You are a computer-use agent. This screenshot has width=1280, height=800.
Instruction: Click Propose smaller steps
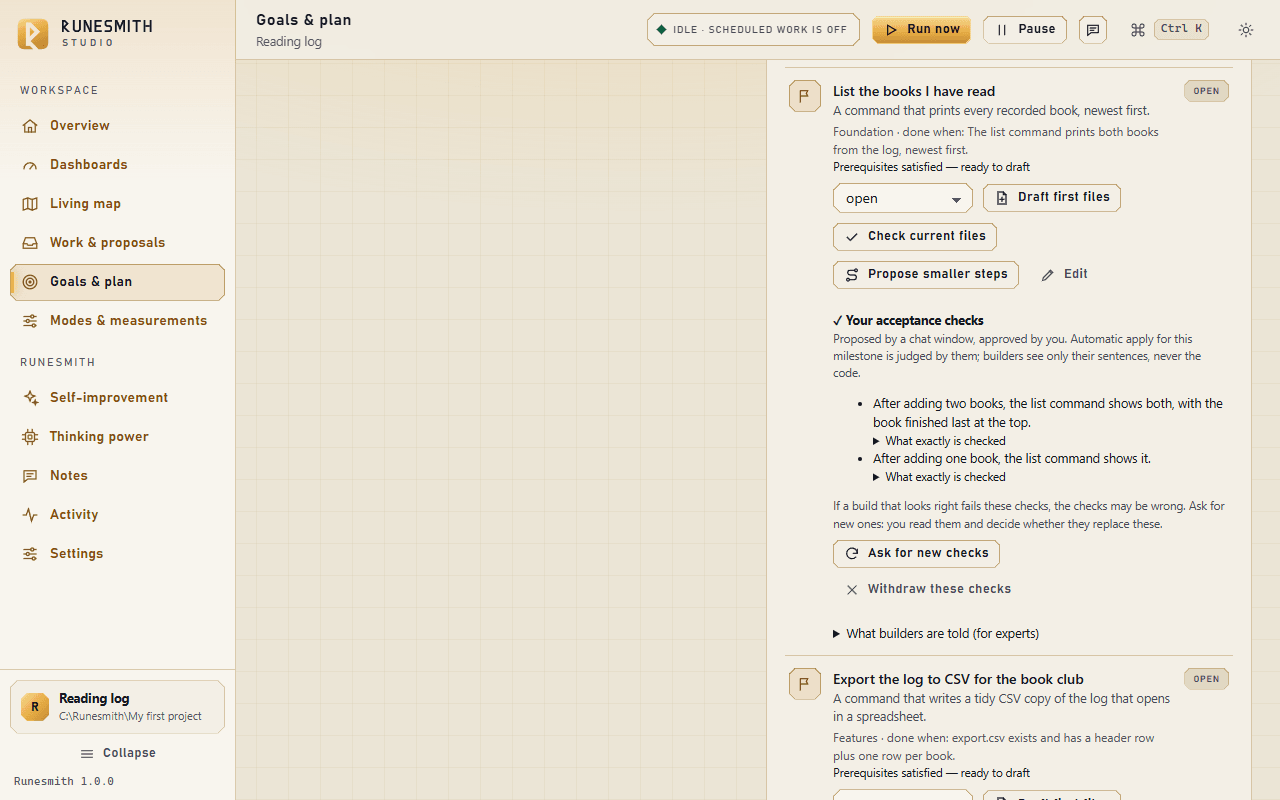coord(926,275)
